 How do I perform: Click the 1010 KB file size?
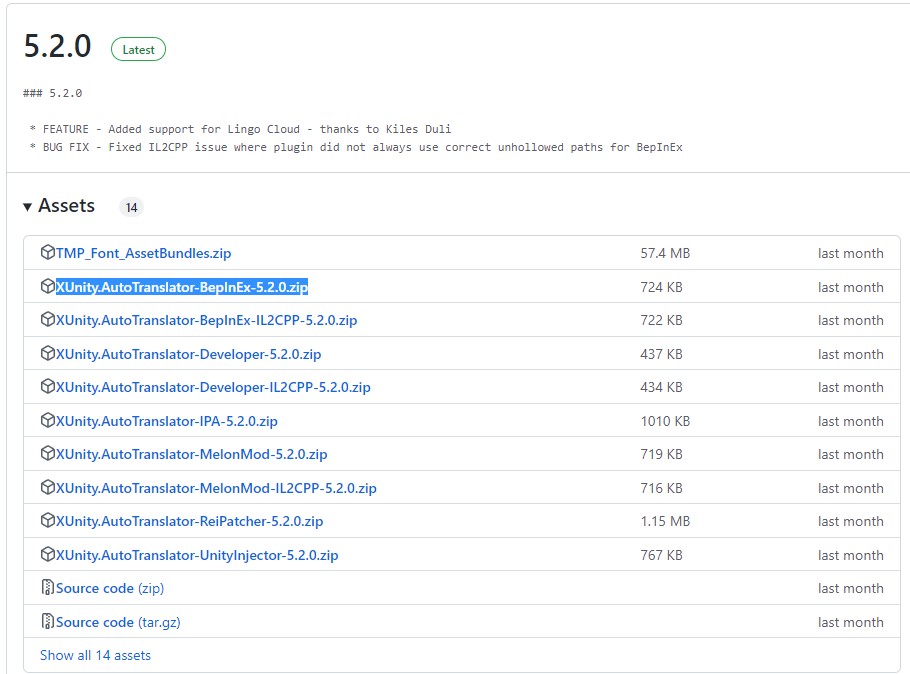(665, 421)
